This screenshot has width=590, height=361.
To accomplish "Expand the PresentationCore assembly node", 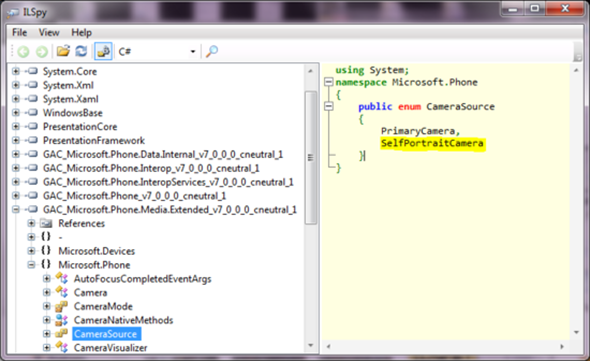I will (16, 126).
